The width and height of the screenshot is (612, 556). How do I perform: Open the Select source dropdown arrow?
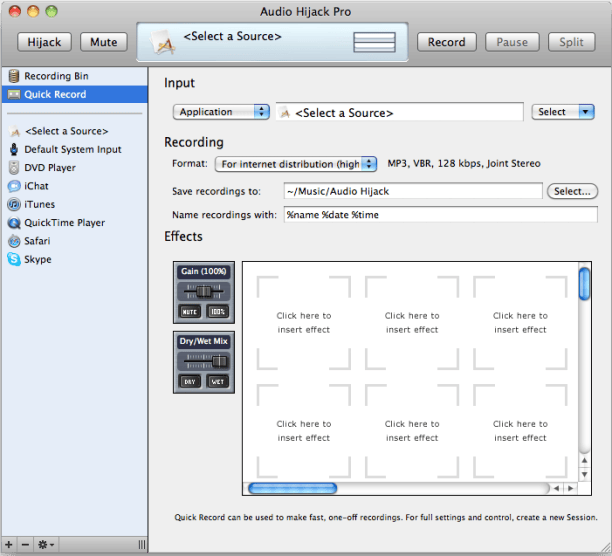click(586, 112)
